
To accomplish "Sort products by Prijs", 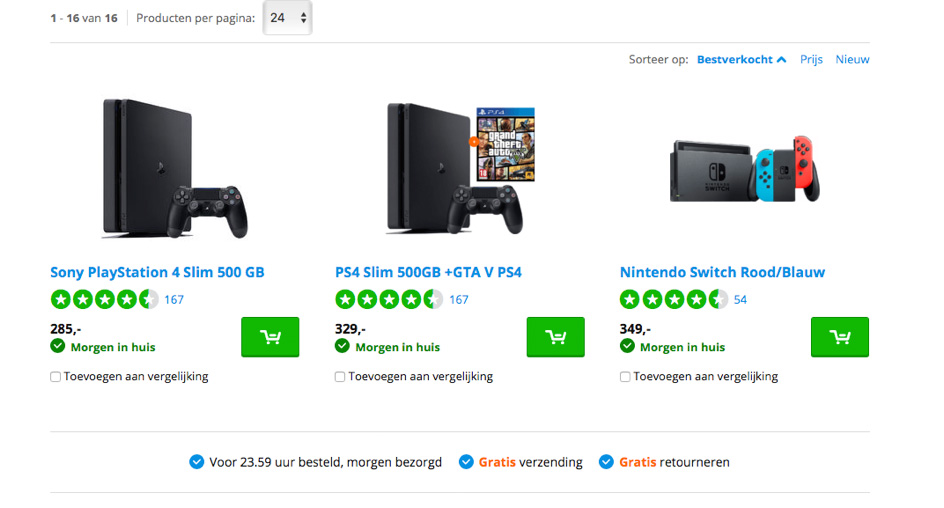I will pos(811,59).
